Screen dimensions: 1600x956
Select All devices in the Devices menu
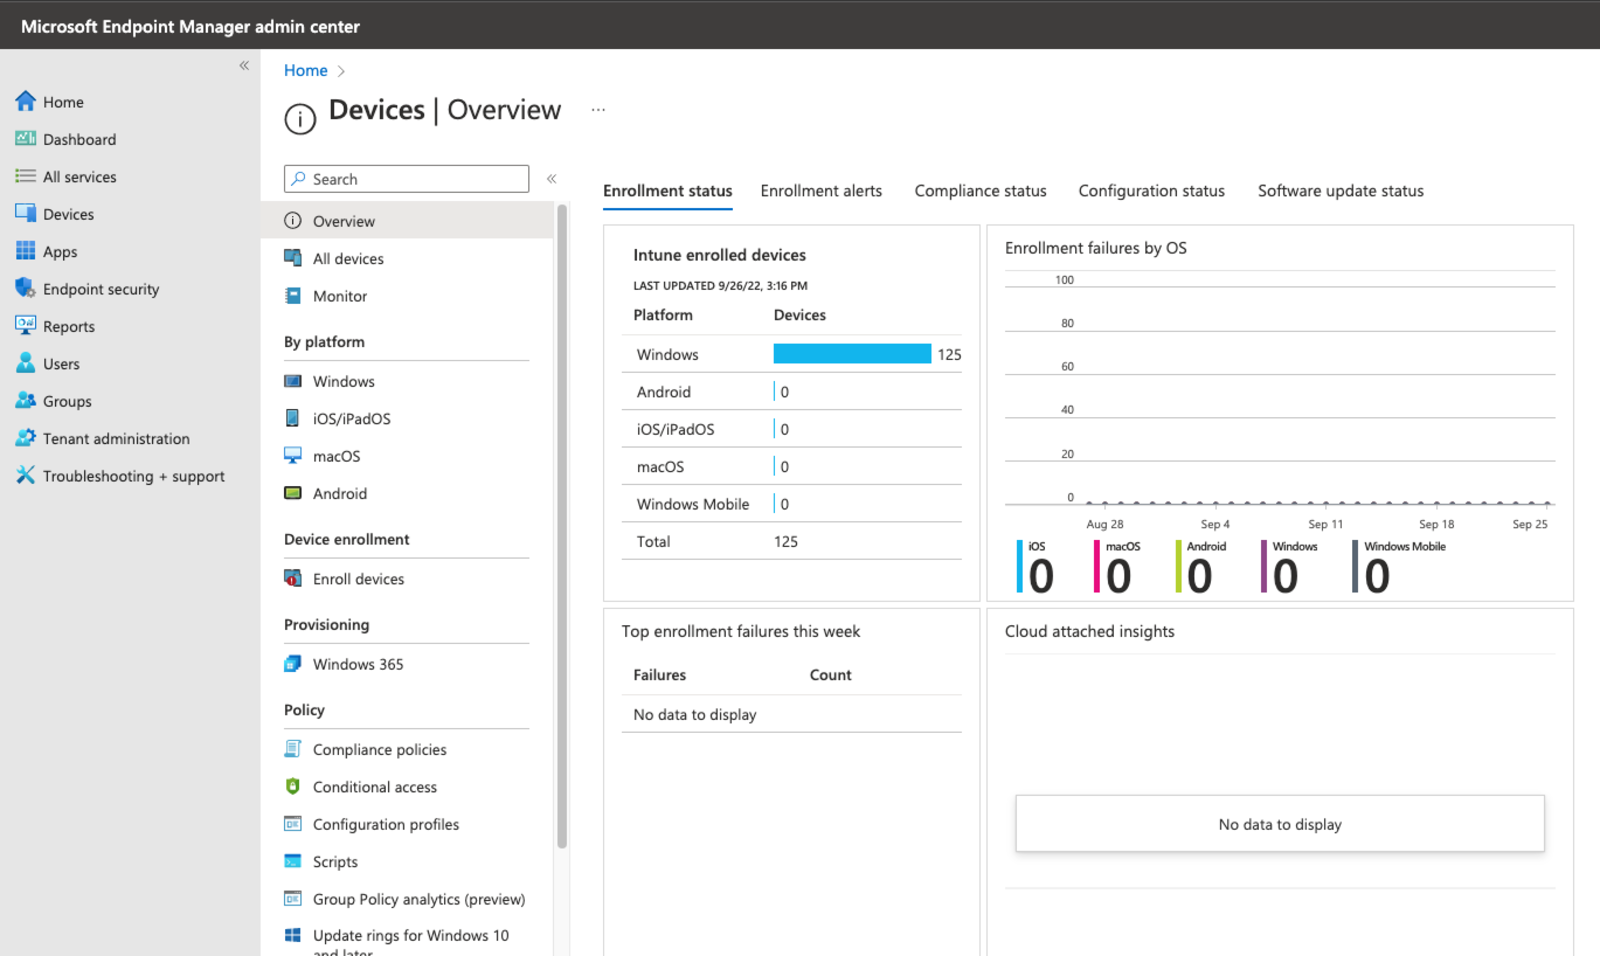[347, 258]
